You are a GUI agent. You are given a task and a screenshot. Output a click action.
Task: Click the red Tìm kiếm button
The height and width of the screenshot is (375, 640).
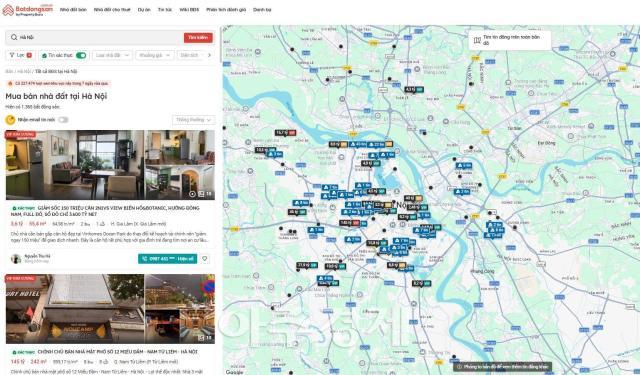[x=198, y=38]
